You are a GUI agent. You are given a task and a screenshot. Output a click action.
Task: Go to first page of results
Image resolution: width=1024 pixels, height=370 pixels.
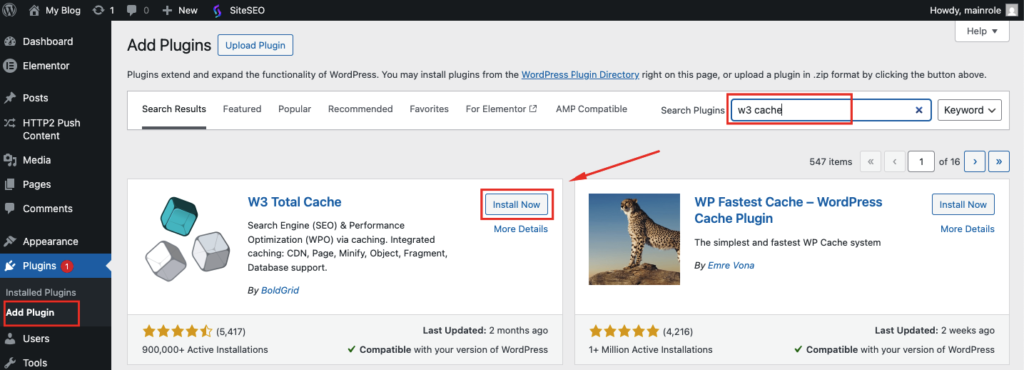870,162
